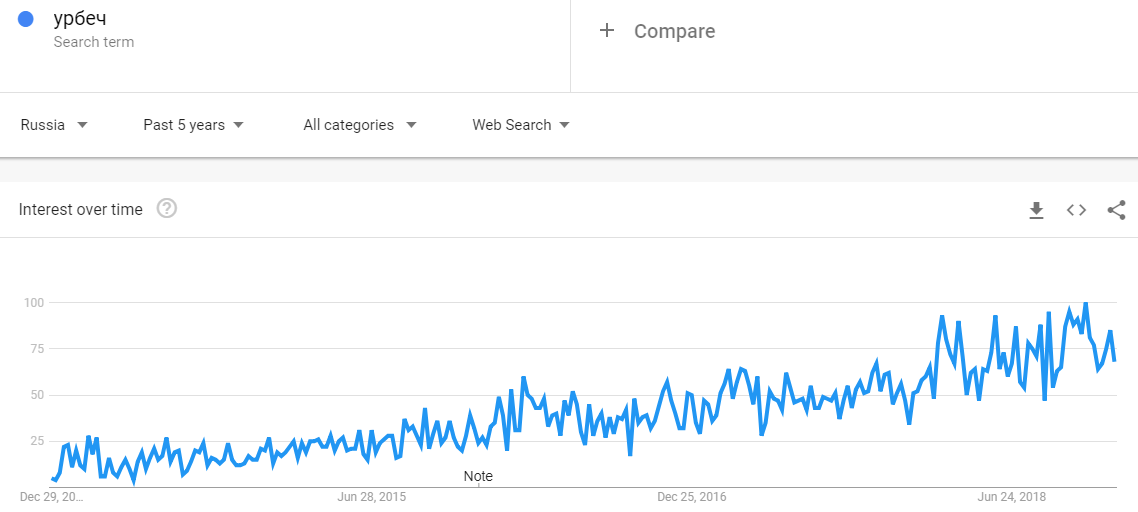Open the Russia region dropdown
This screenshot has height=512, width=1138.
click(54, 125)
